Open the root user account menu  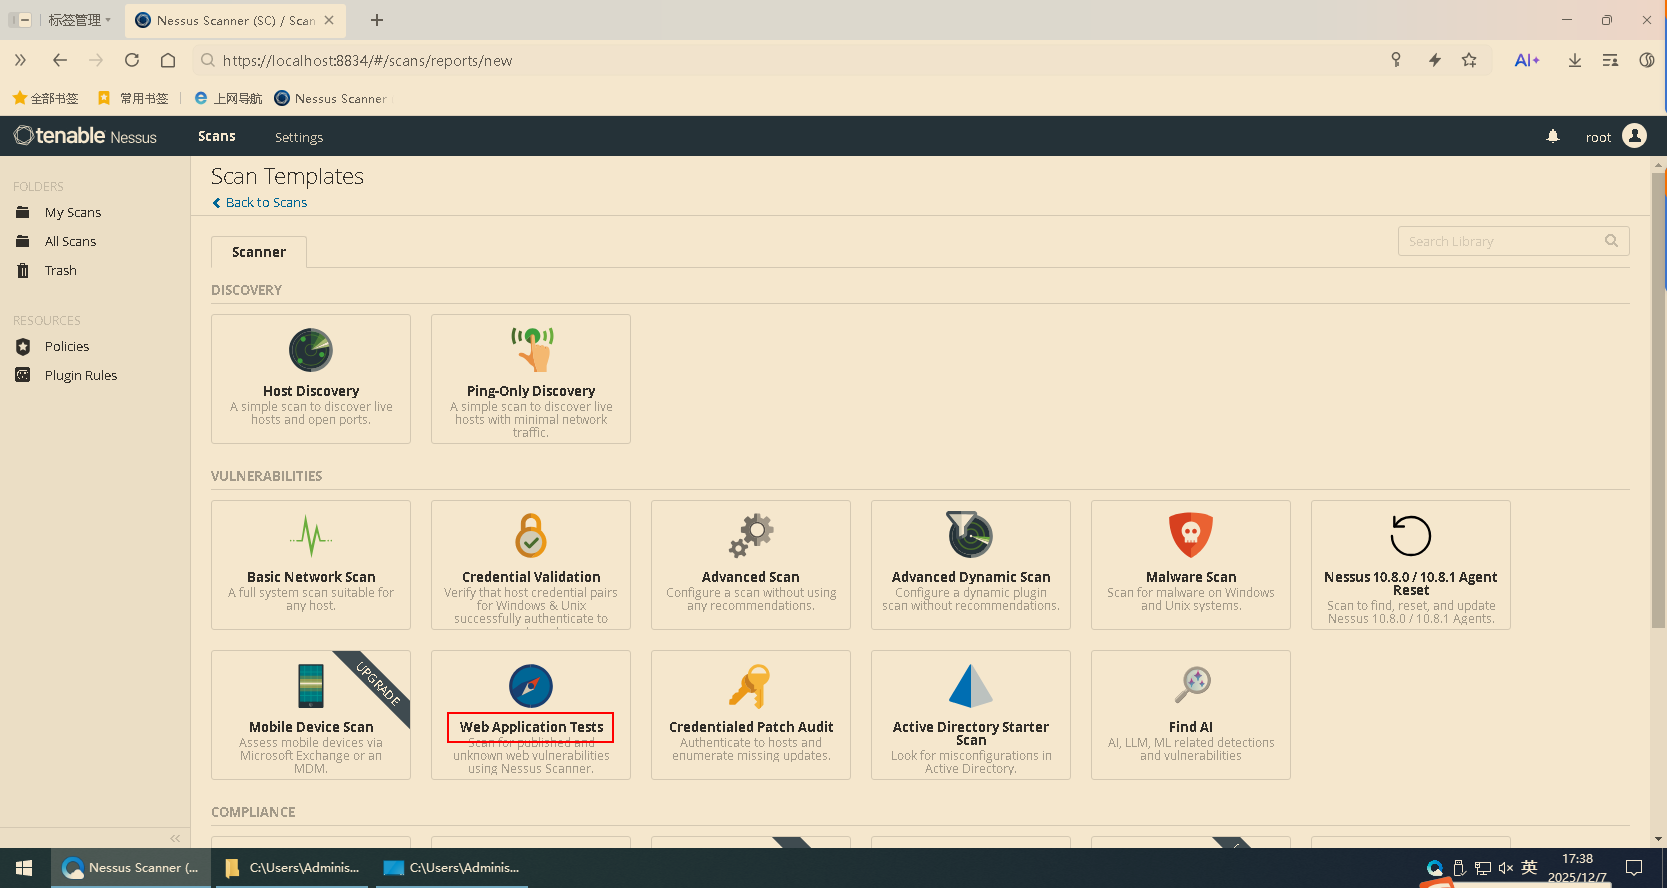(1615, 137)
